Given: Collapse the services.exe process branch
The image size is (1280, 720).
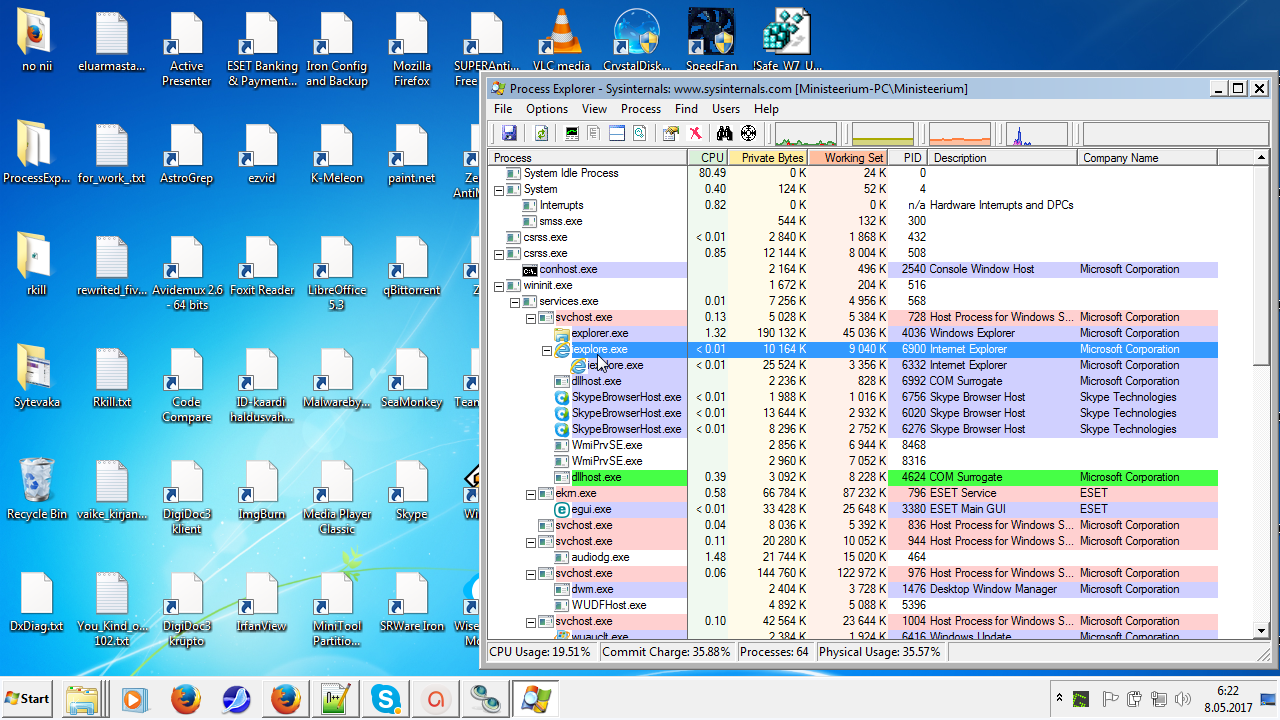Looking at the screenshot, I should tap(516, 302).
